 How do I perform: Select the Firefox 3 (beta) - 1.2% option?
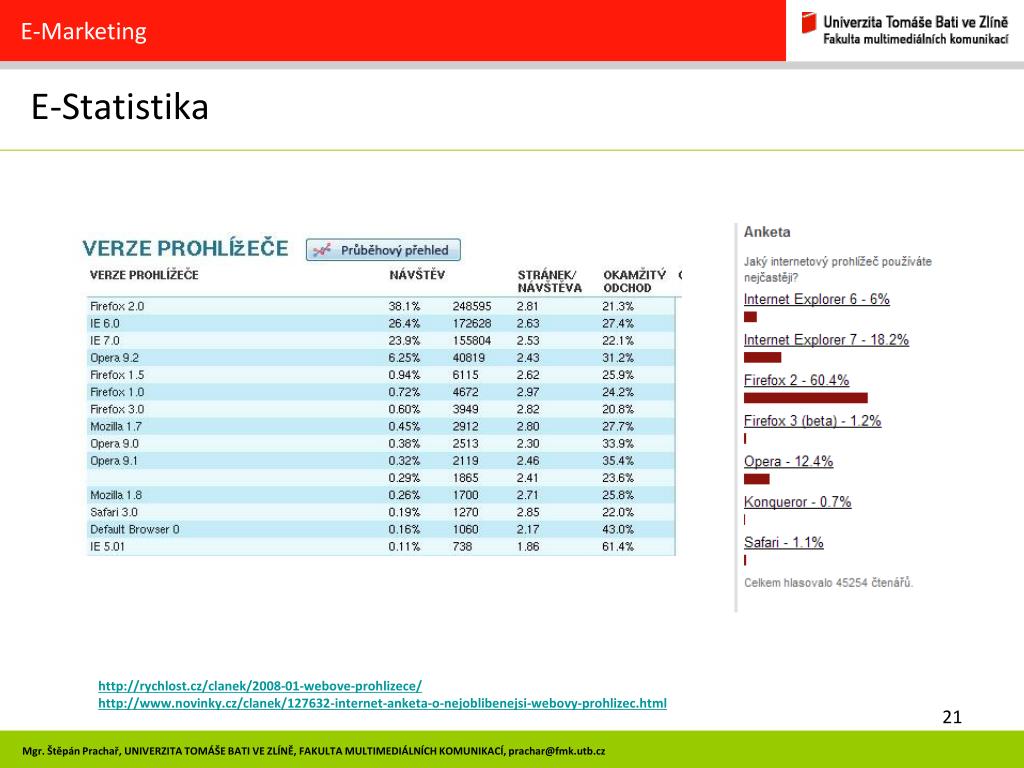812,421
